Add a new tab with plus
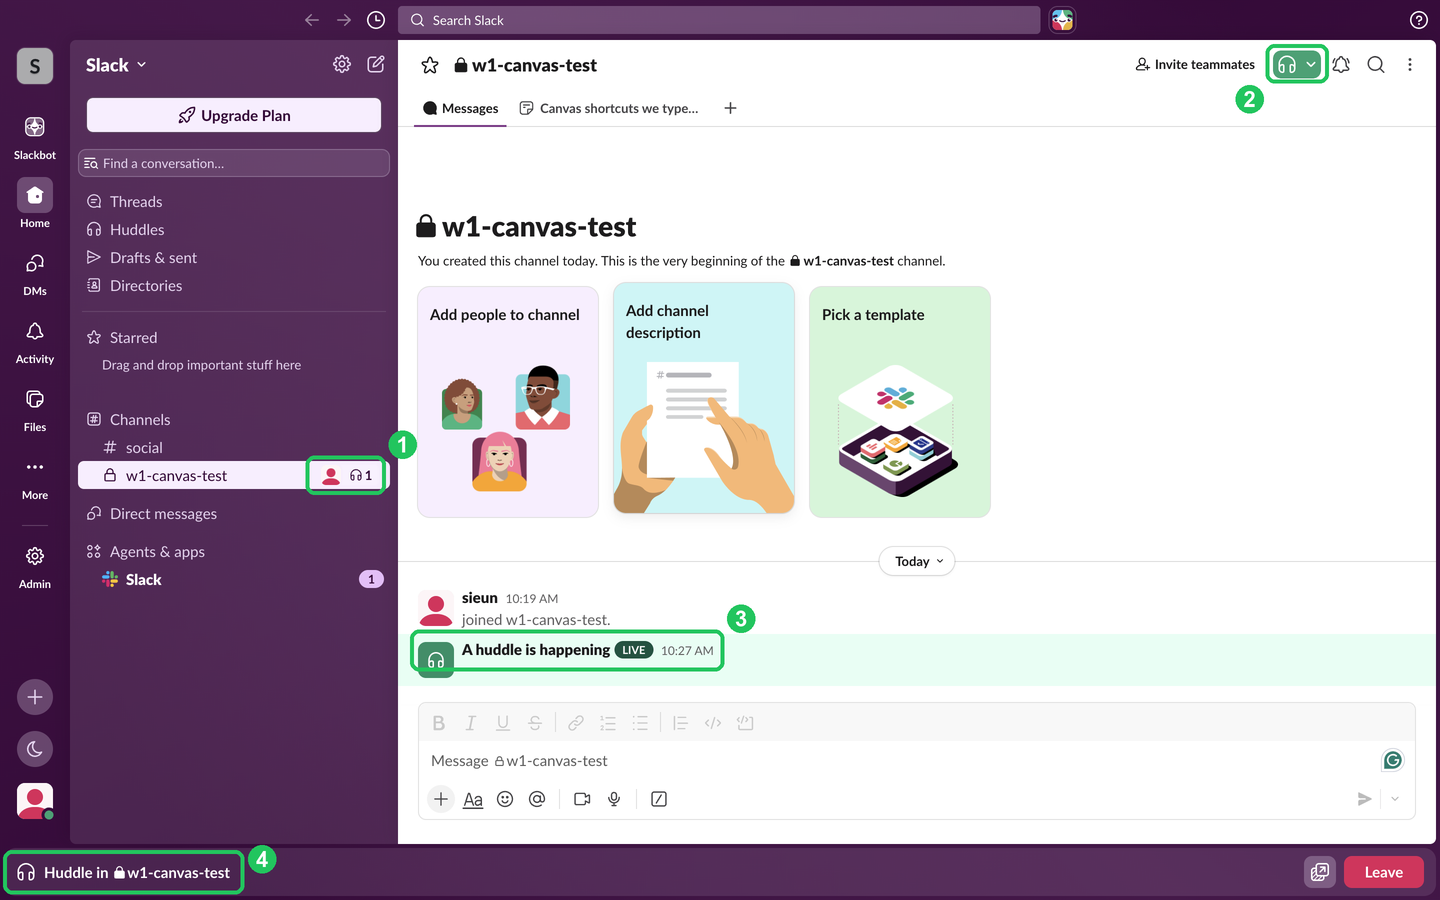Viewport: 1440px width, 900px height. [x=730, y=108]
